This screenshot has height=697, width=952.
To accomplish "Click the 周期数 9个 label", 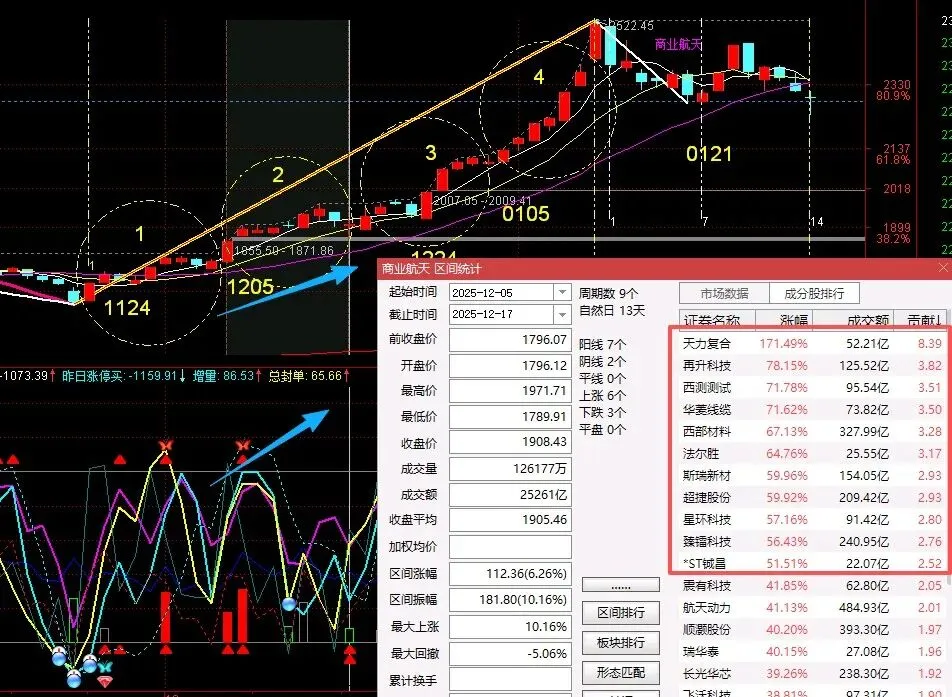I will (x=608, y=294).
